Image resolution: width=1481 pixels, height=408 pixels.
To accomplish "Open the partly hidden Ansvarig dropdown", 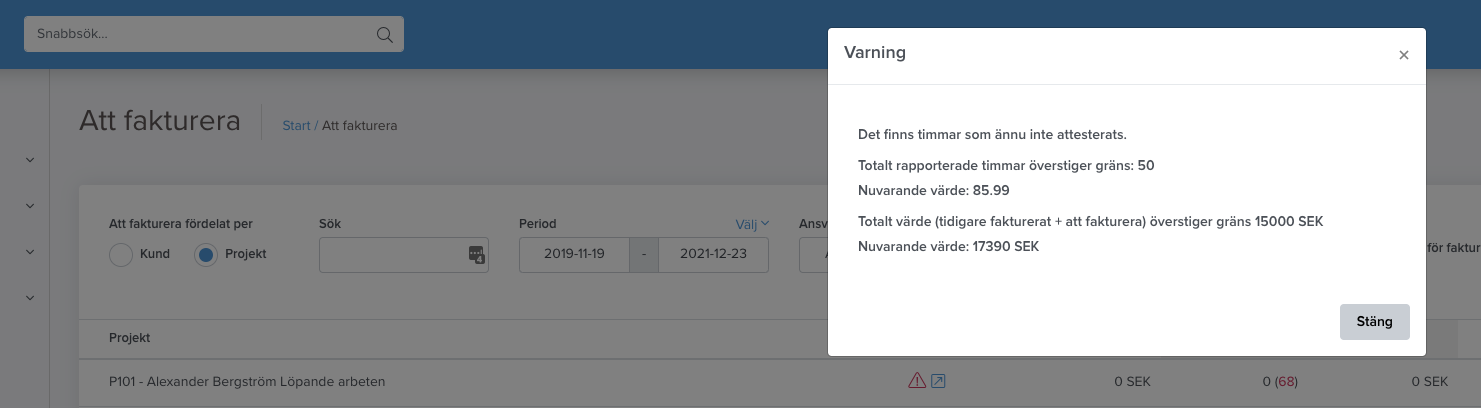I will pos(813,255).
